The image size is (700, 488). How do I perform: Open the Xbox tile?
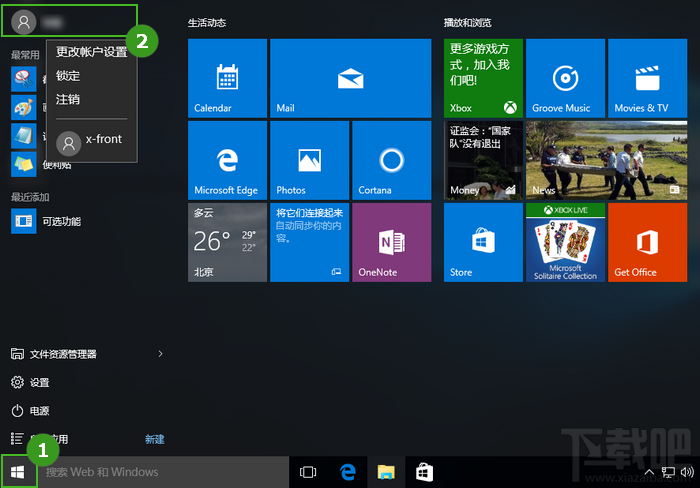pyautogui.click(x=483, y=78)
